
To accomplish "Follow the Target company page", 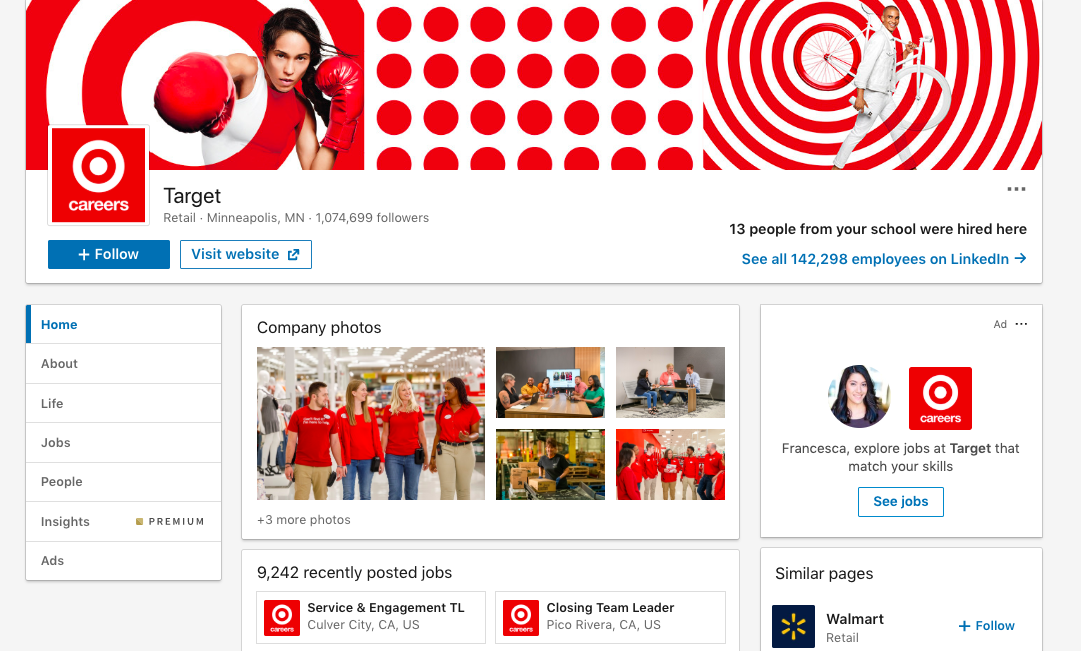I will pos(109,254).
